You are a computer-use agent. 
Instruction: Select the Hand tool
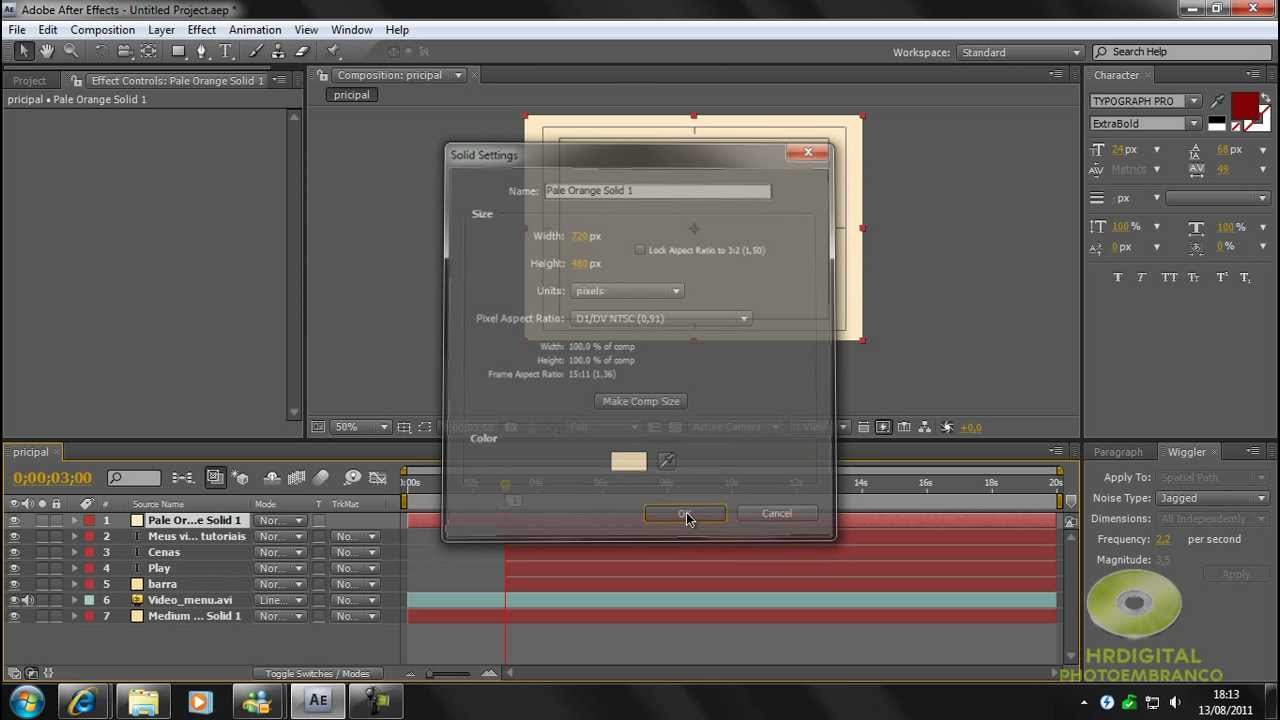point(47,52)
